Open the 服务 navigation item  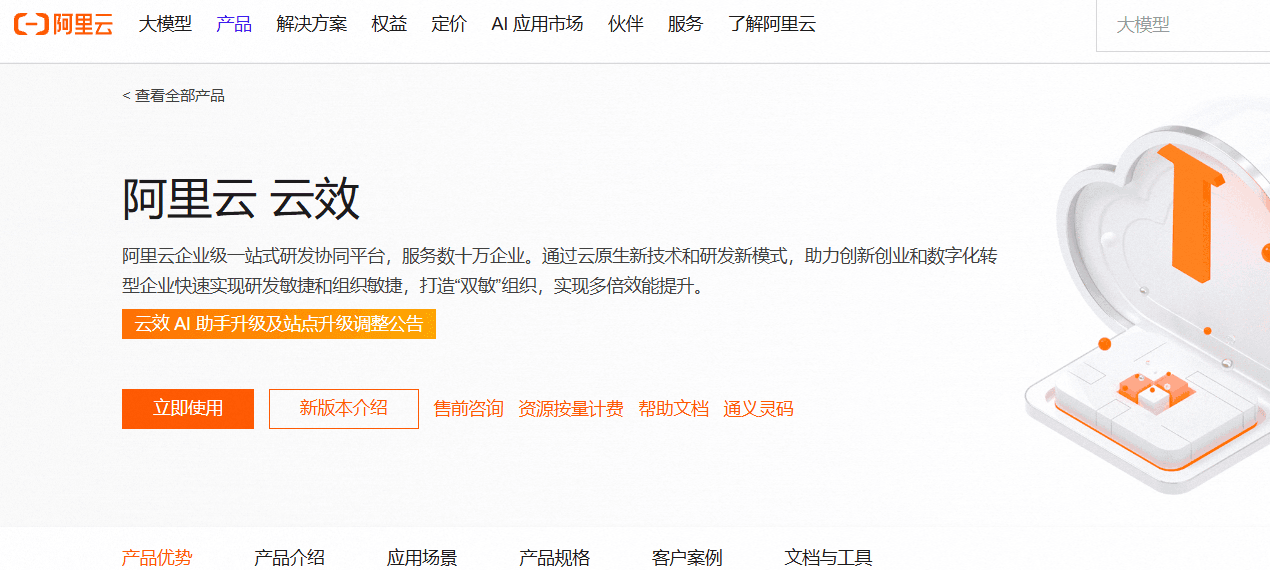[685, 24]
